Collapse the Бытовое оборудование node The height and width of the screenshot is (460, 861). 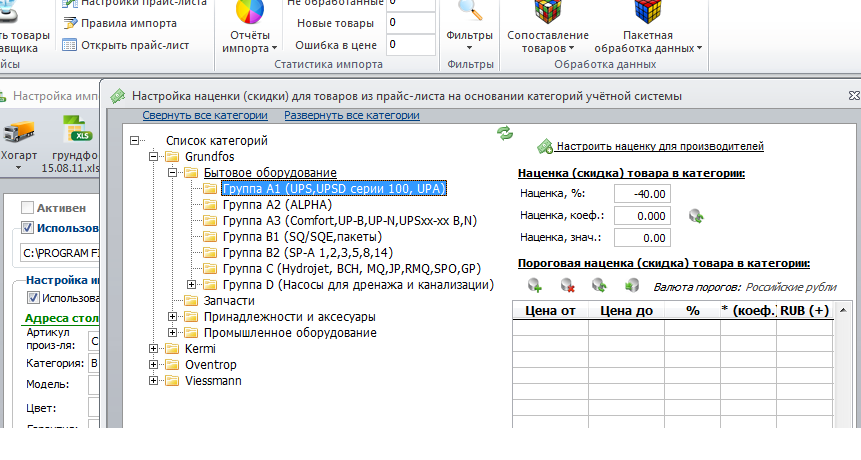coord(172,172)
